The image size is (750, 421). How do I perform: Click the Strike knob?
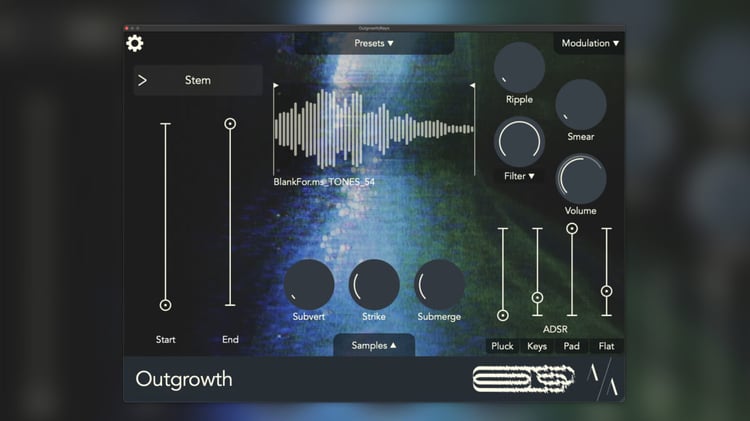tap(374, 285)
